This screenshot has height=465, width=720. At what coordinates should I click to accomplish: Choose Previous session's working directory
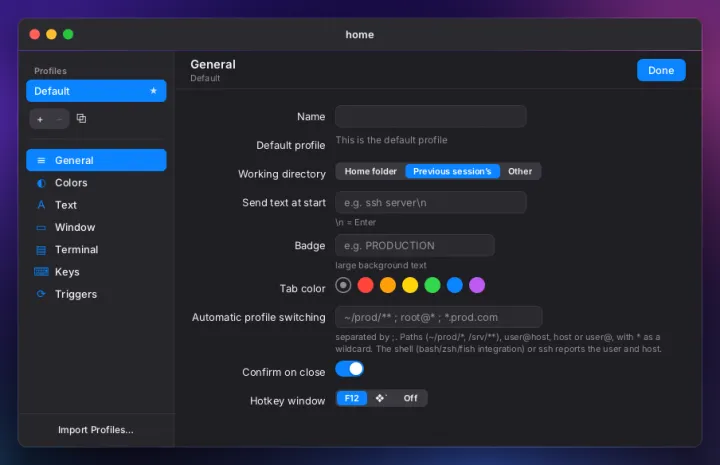[452, 171]
